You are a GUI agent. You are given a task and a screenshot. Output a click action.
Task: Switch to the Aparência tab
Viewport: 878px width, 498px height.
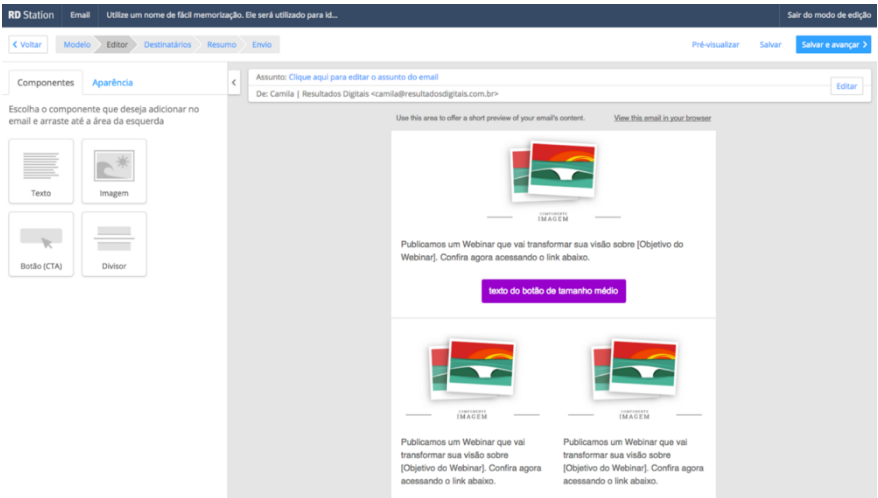(112, 83)
